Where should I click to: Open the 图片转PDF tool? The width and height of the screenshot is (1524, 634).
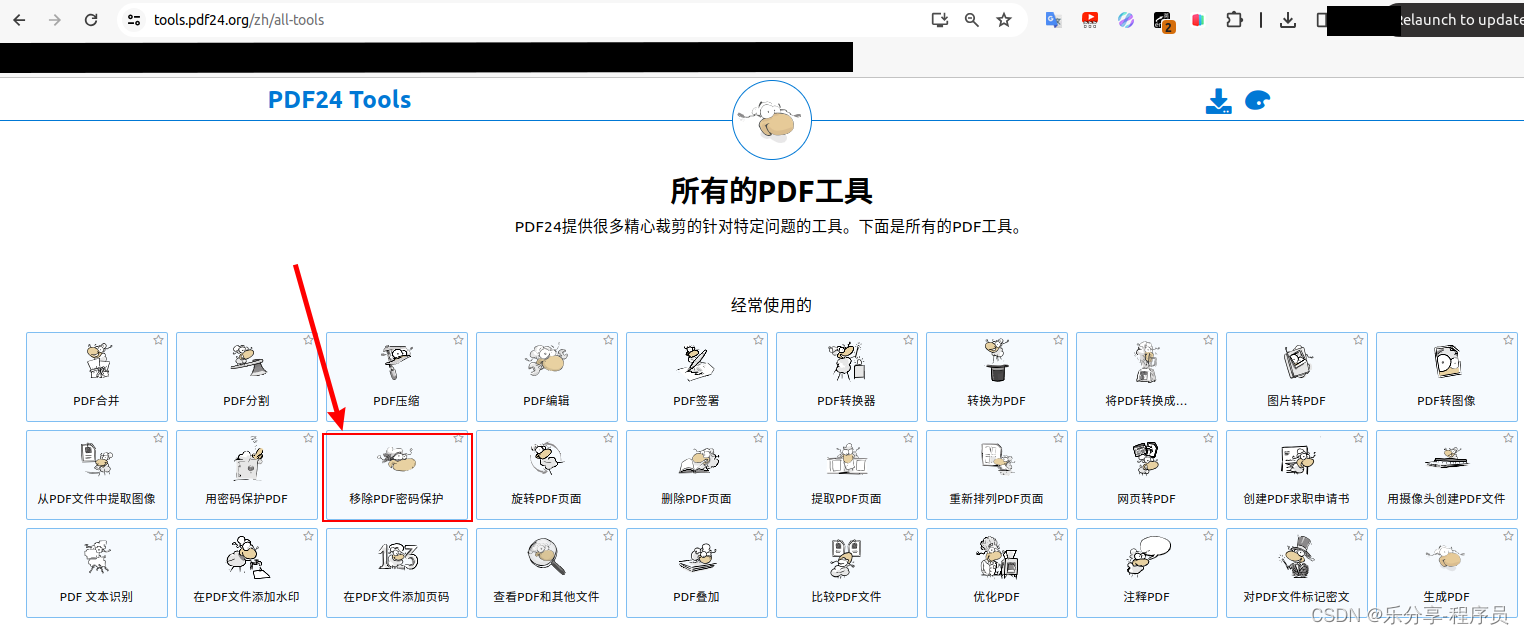click(1296, 377)
